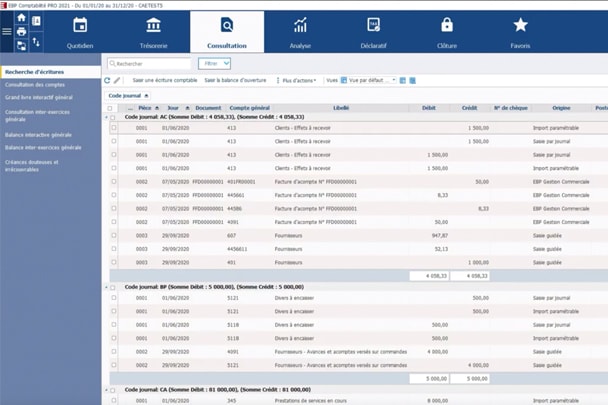Open the Filtrer dropdown
Viewport: 608px width, 405px height.
coord(214,63)
